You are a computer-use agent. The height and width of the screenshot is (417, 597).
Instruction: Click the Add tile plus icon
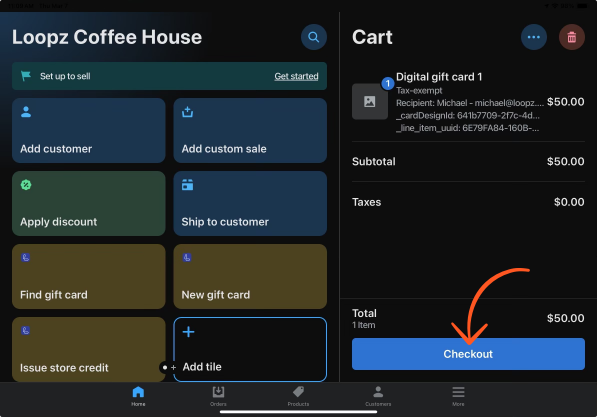(x=188, y=332)
